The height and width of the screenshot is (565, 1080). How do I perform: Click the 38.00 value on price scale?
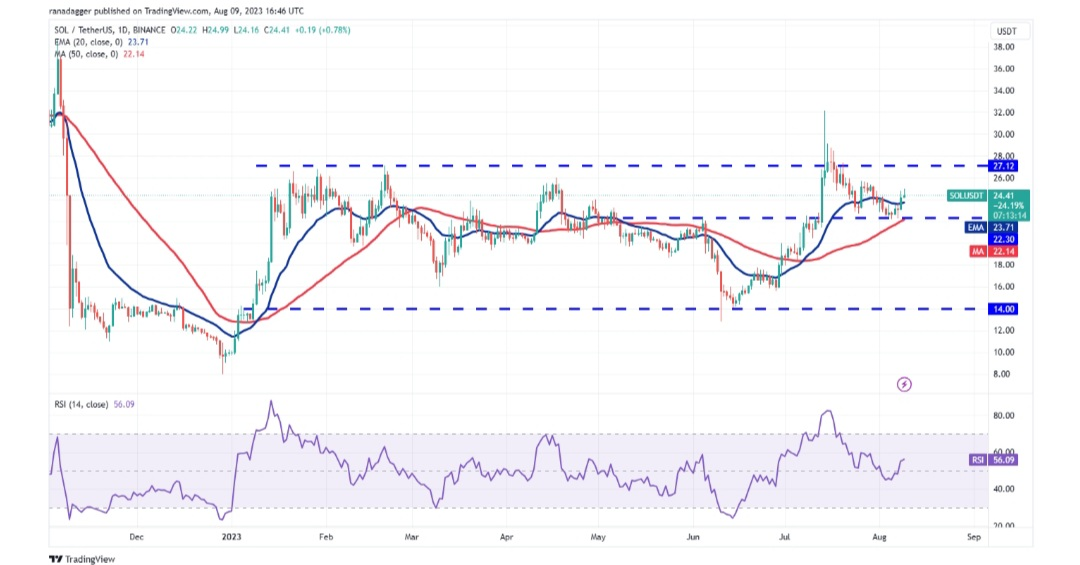tap(1004, 47)
